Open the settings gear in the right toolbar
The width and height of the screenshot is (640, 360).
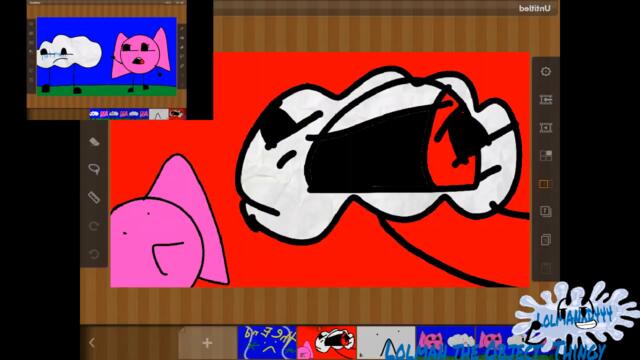(546, 71)
